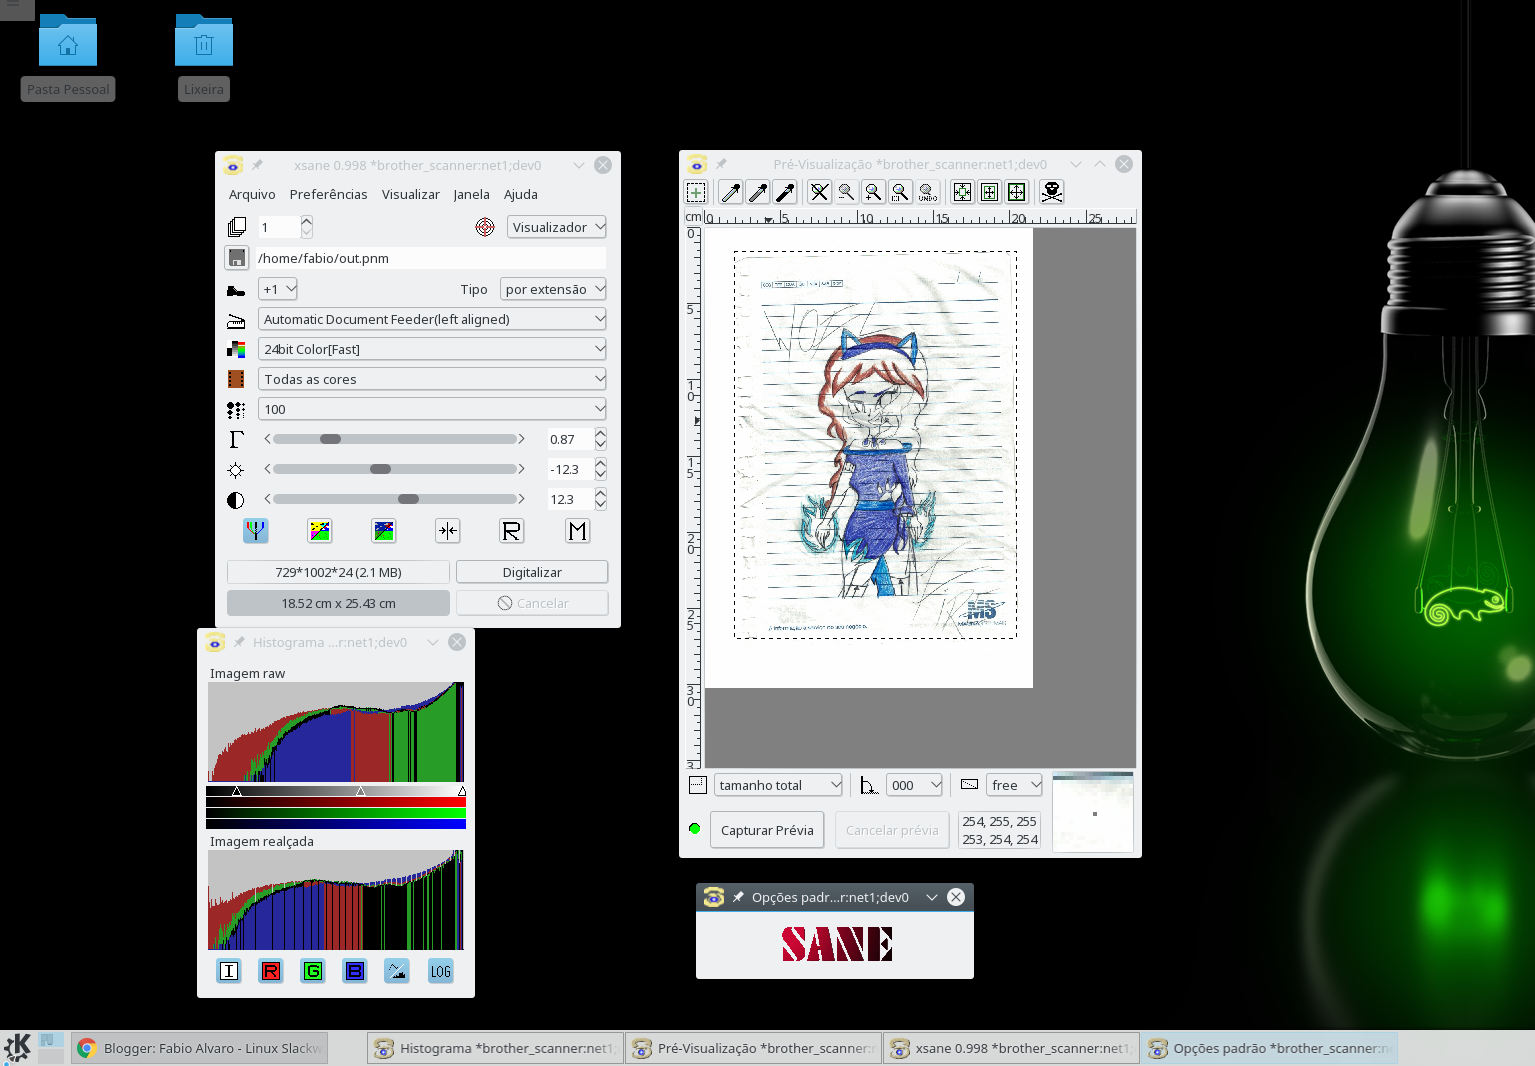
Task: Open the Preferências menu
Action: pyautogui.click(x=328, y=194)
